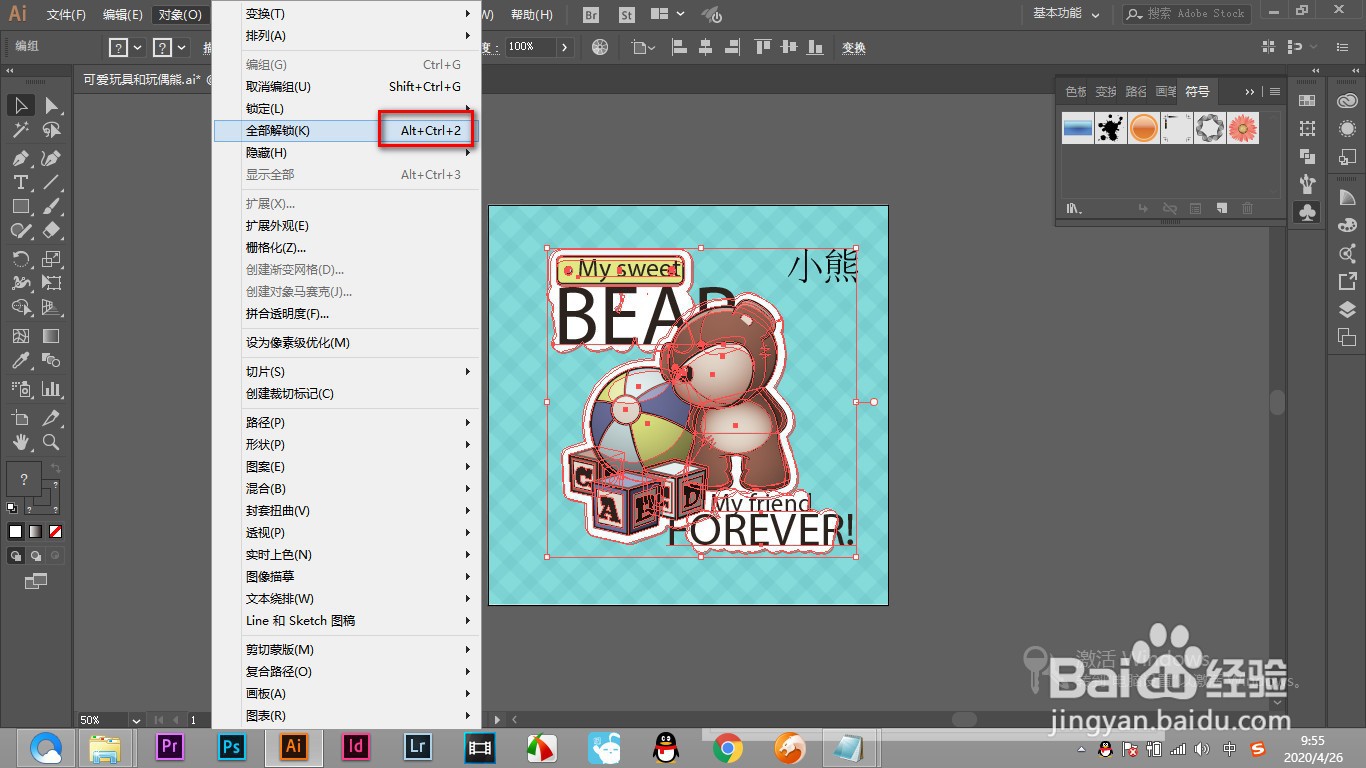Choose 扩展外观(E) menu item

tap(347, 225)
